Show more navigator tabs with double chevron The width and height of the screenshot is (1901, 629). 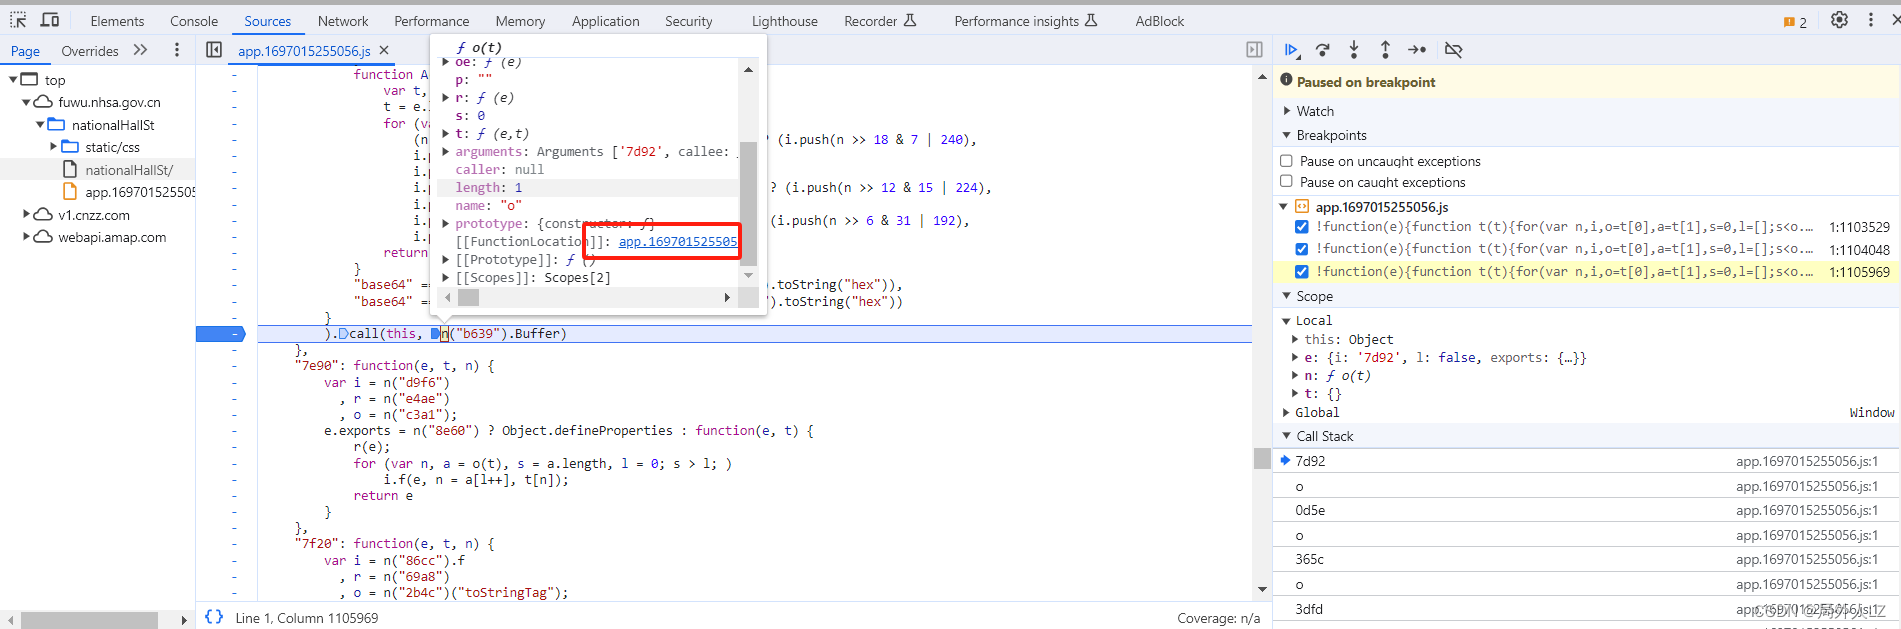(x=140, y=50)
